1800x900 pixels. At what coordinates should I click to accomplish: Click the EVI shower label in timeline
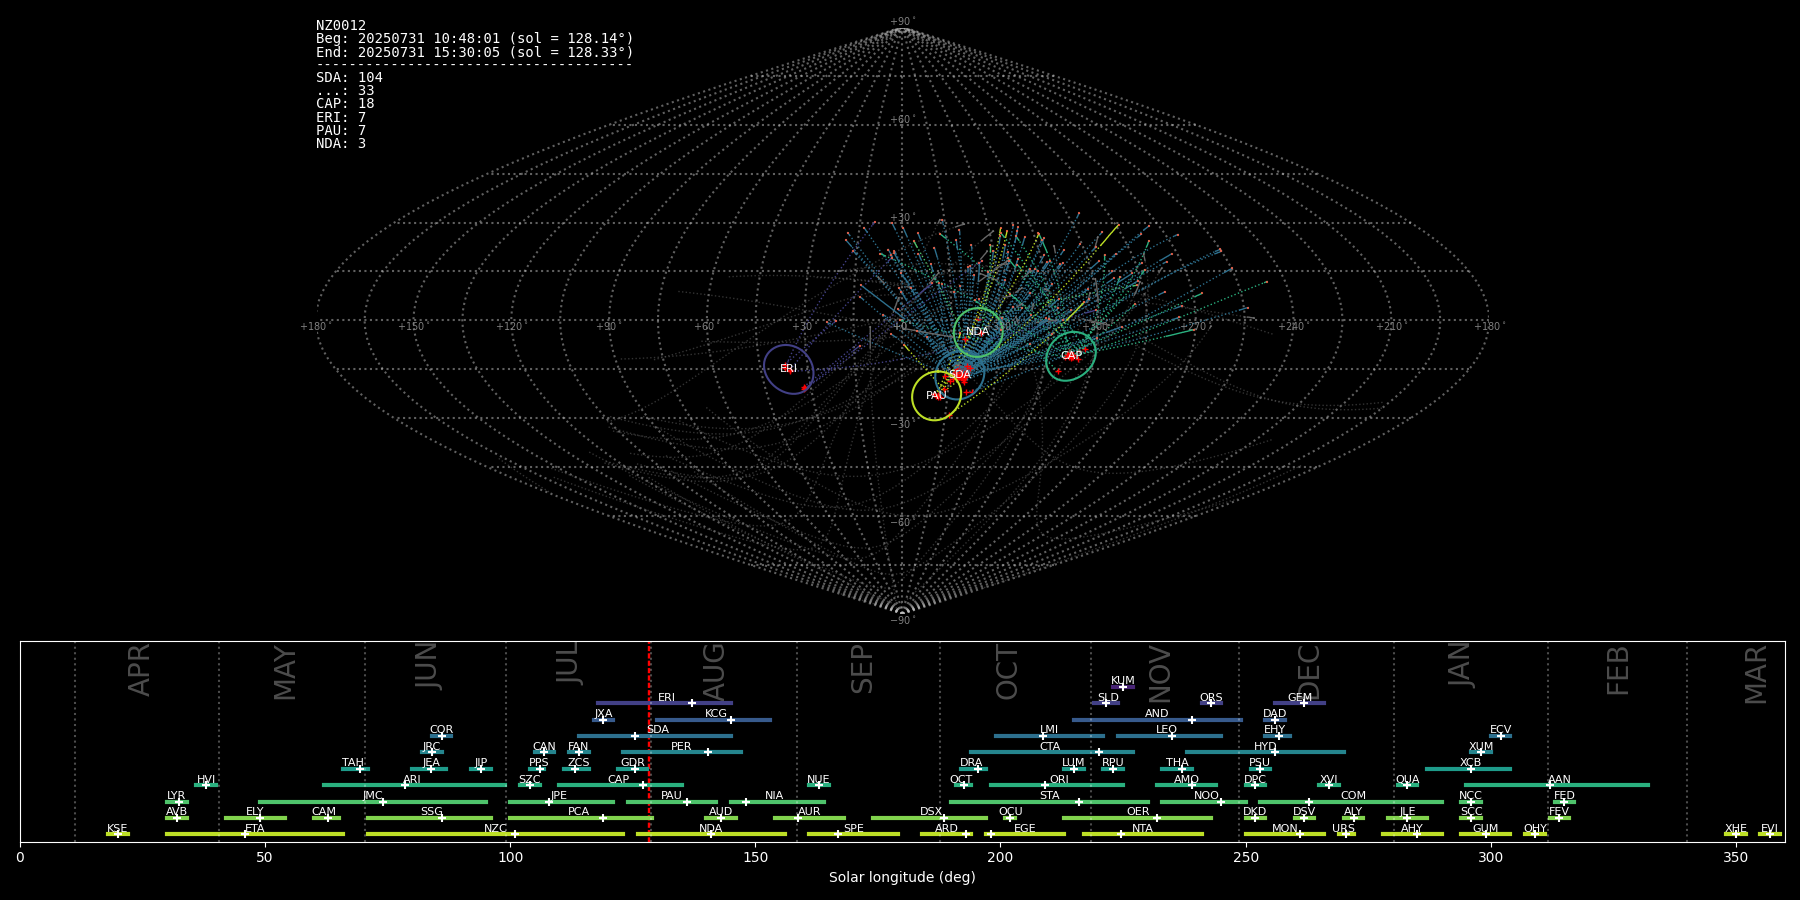(1769, 829)
